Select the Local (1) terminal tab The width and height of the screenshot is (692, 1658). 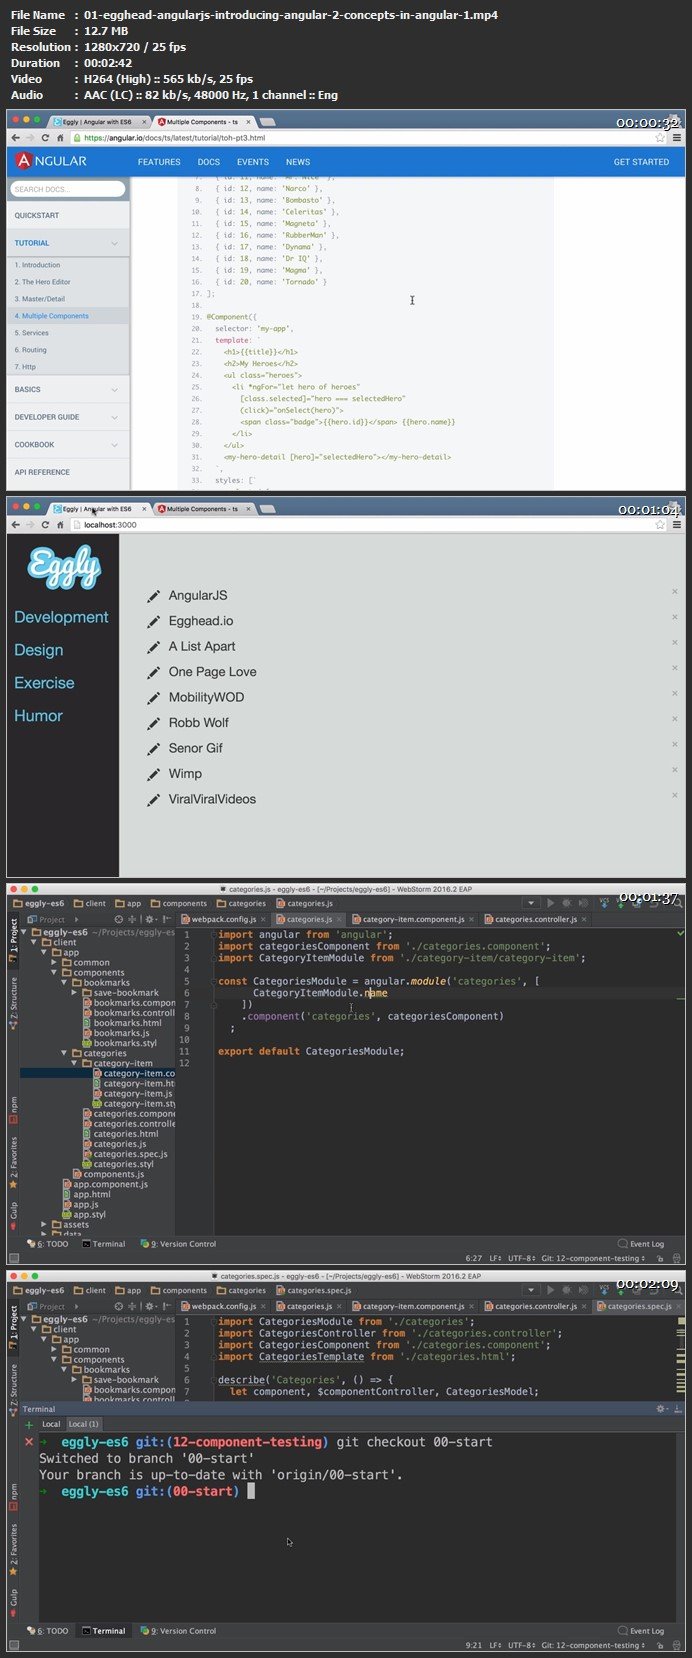pos(83,1424)
